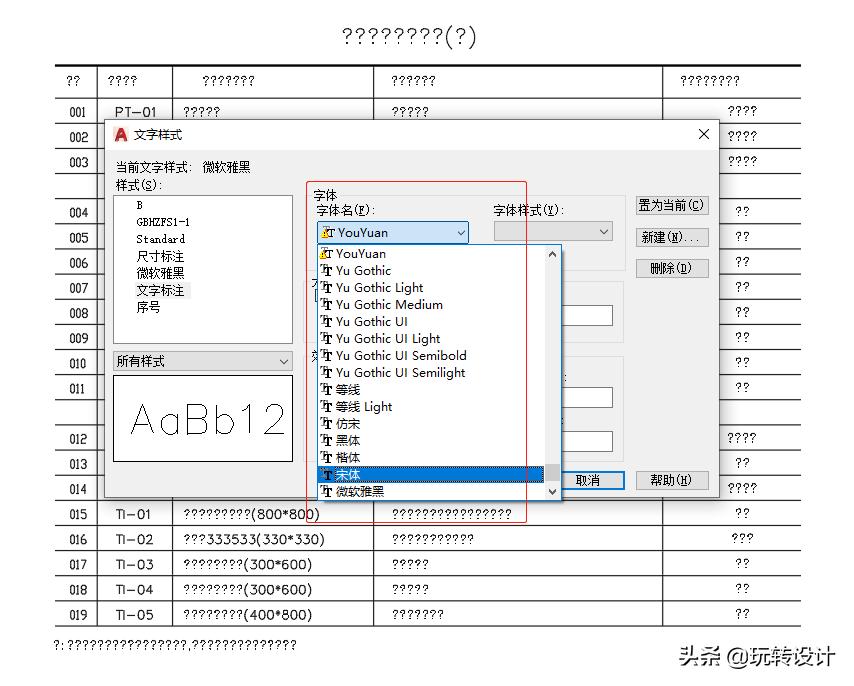
Task: Click the TrueType icon next to 宋体
Action: pyautogui.click(x=331, y=473)
